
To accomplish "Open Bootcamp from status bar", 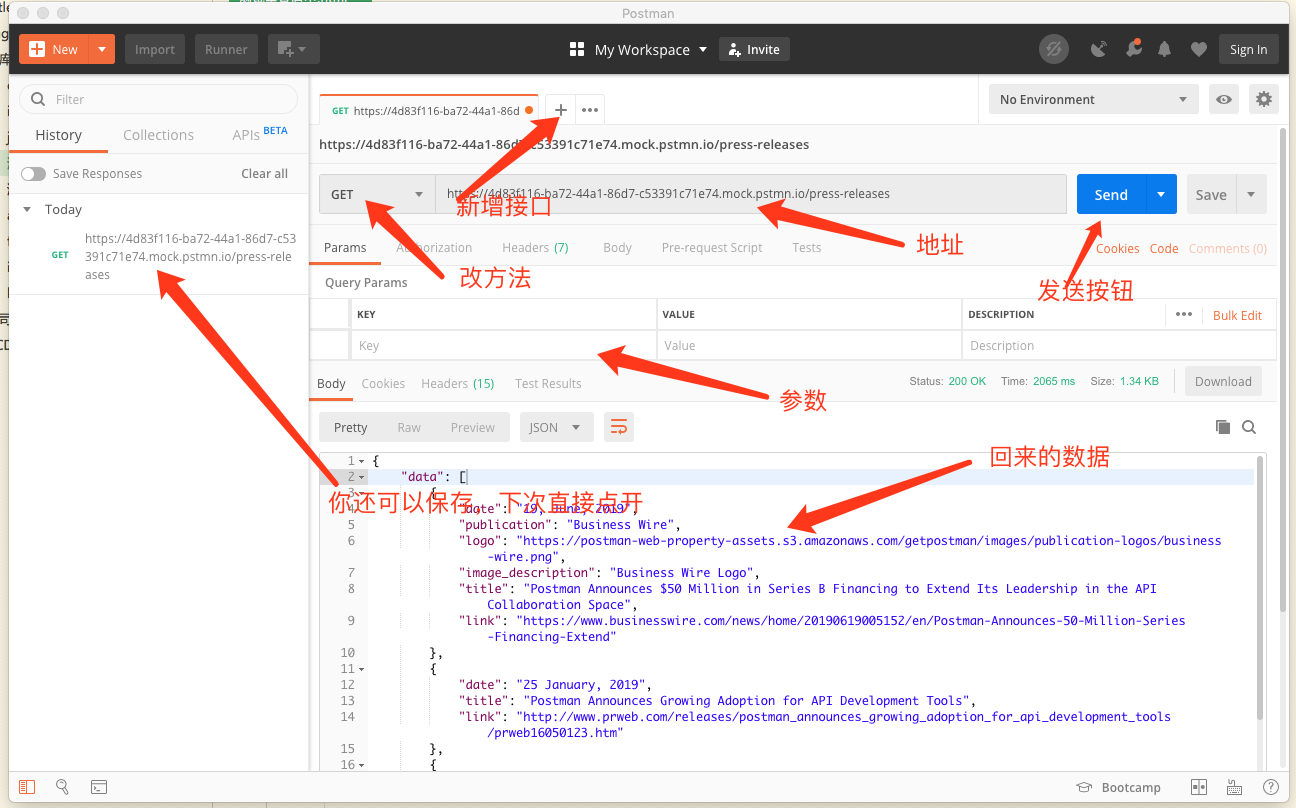I will 1120,787.
